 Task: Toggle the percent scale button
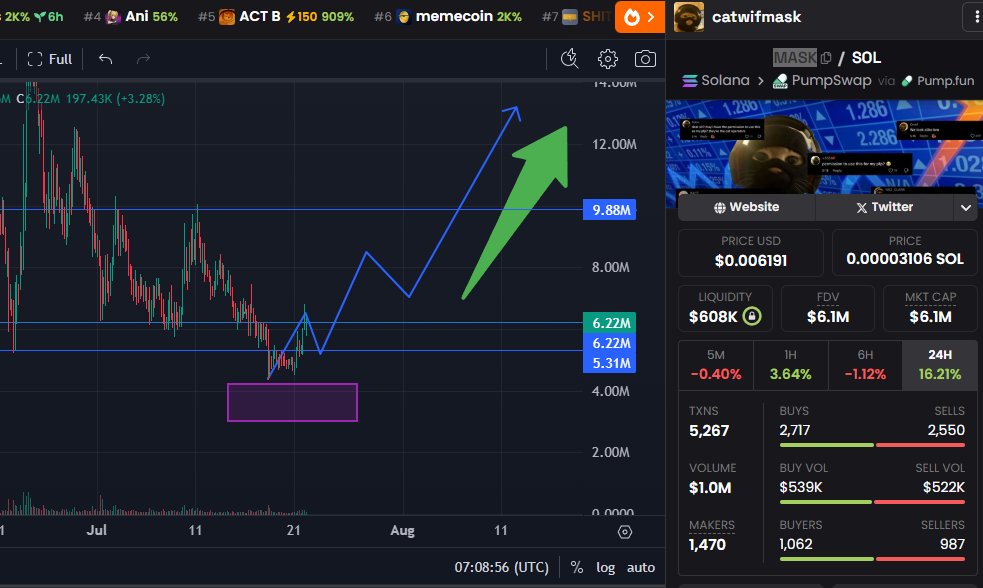point(577,567)
